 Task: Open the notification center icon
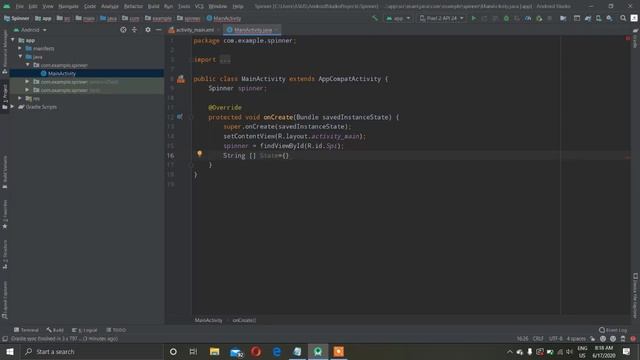coord(627,351)
